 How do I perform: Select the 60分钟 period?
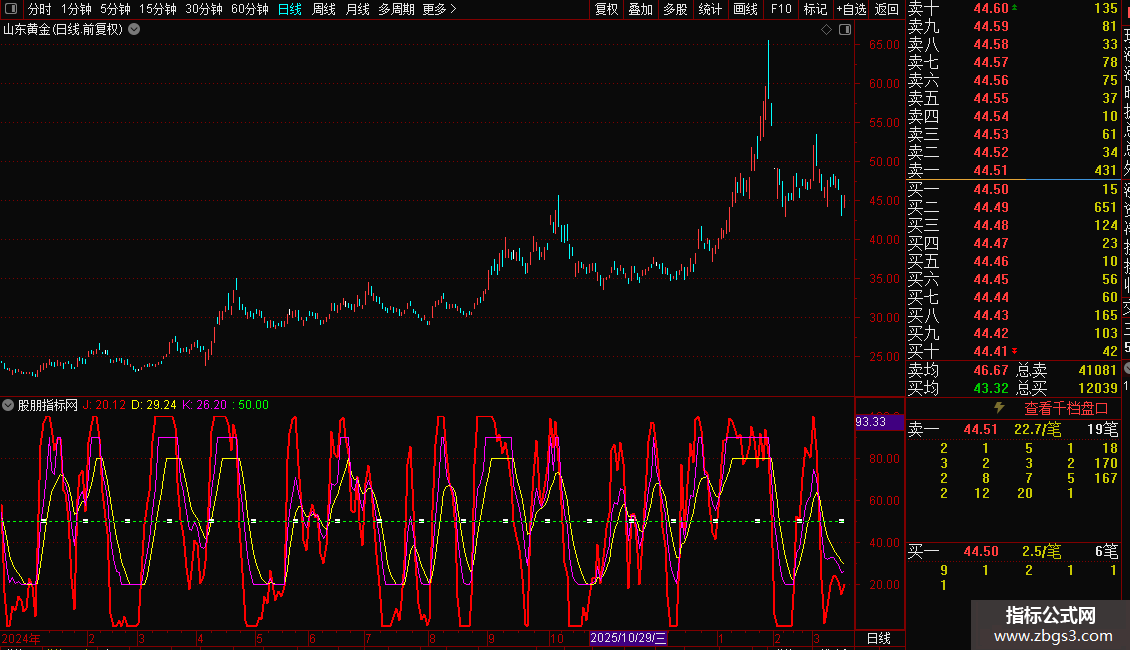pos(250,9)
